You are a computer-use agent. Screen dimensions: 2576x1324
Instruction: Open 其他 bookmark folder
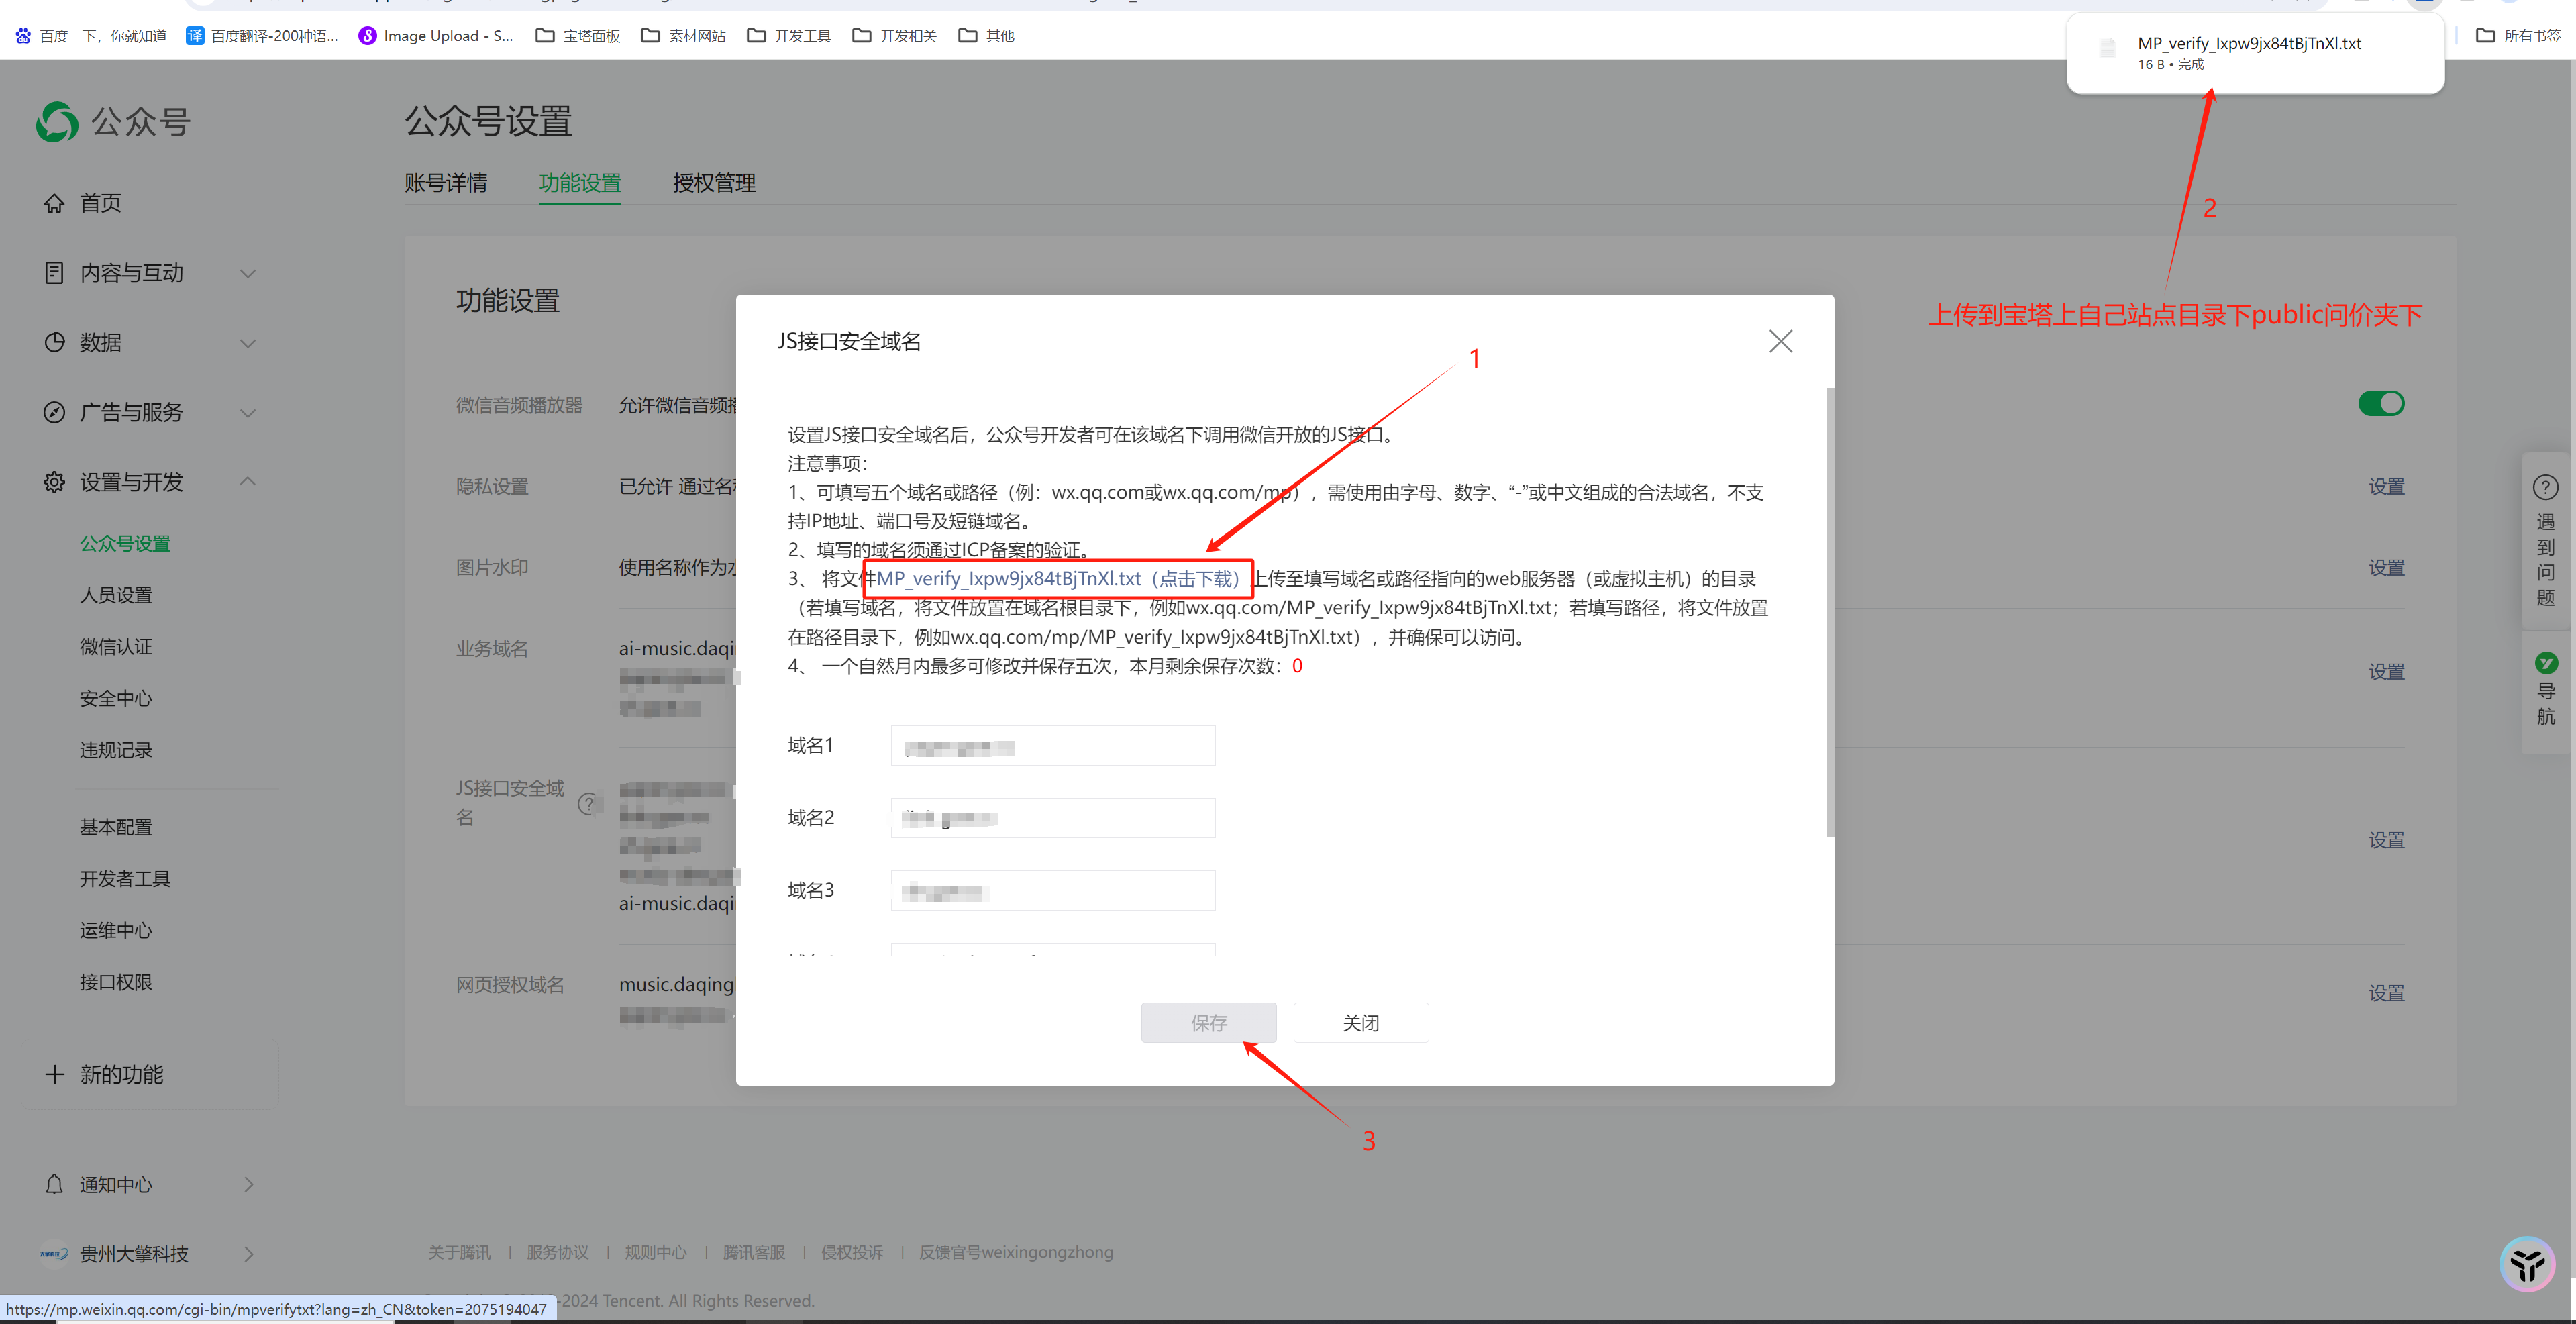click(986, 36)
